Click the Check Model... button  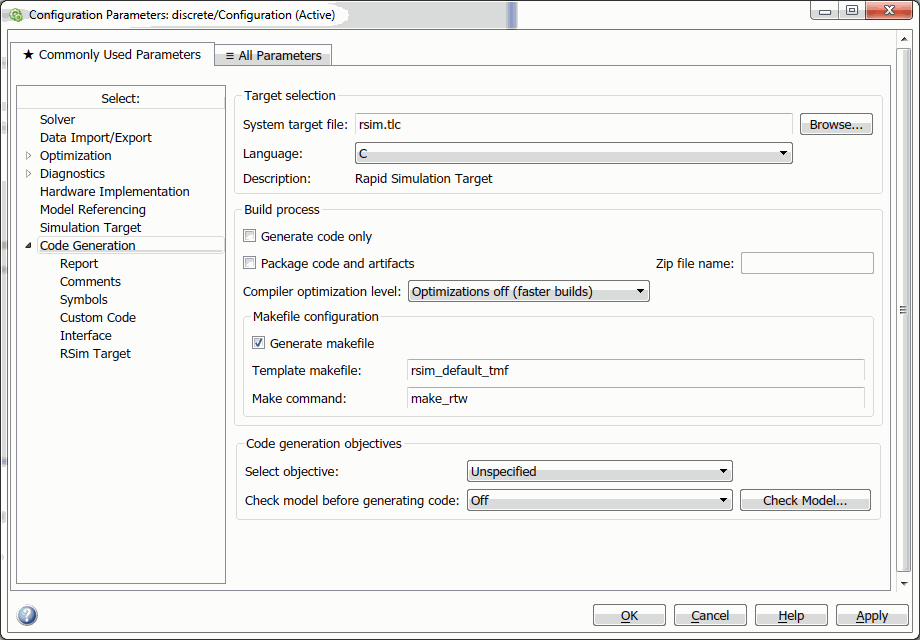point(805,500)
